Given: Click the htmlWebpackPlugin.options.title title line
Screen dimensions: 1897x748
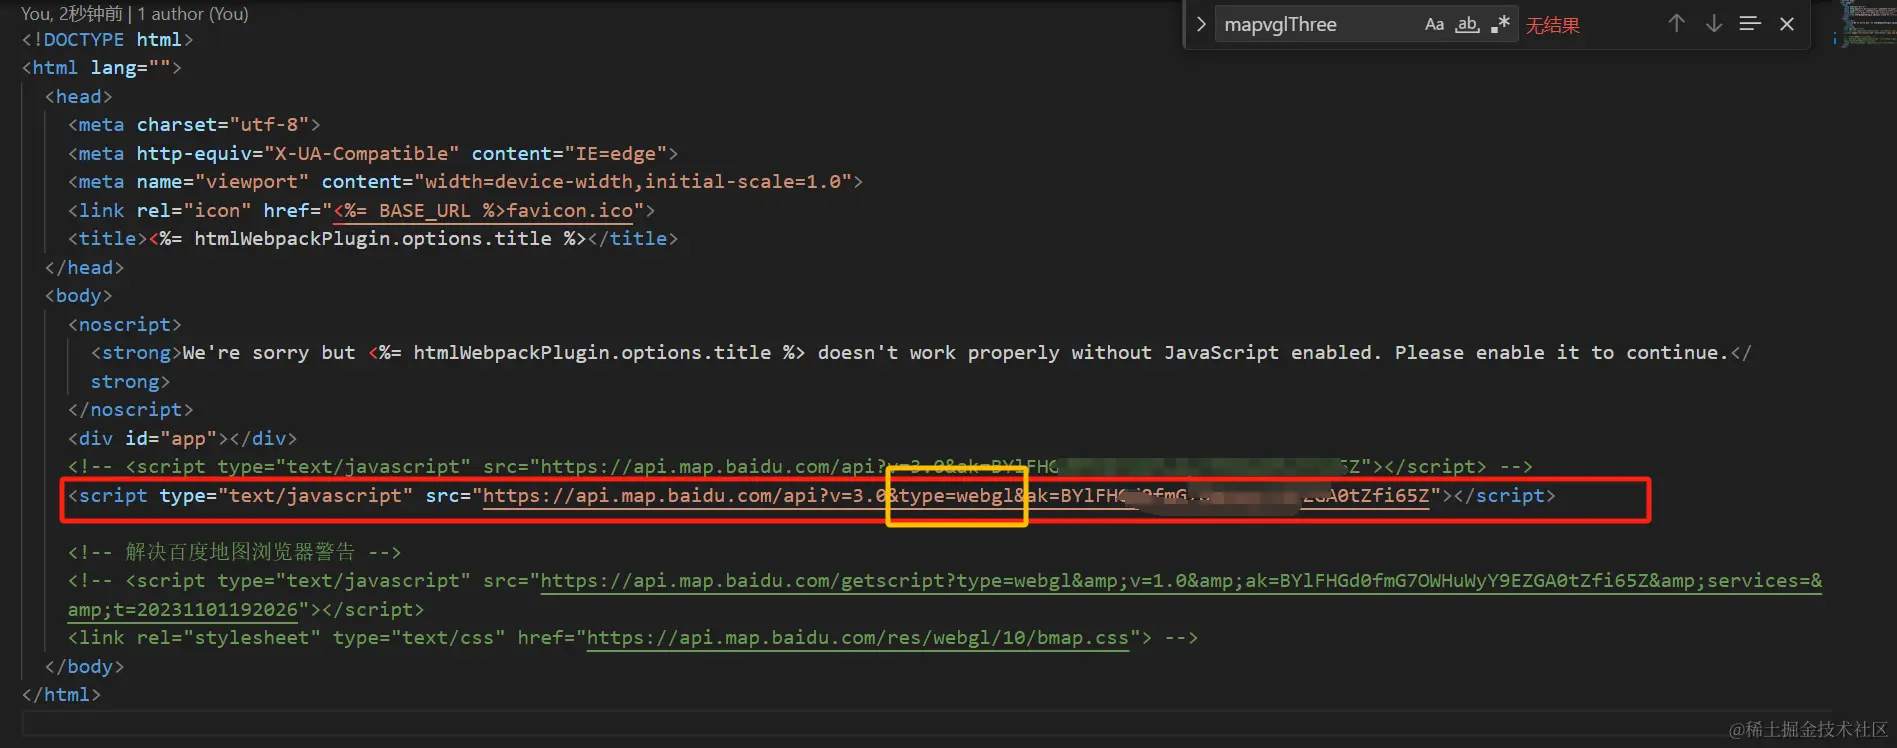Looking at the screenshot, I should [373, 239].
